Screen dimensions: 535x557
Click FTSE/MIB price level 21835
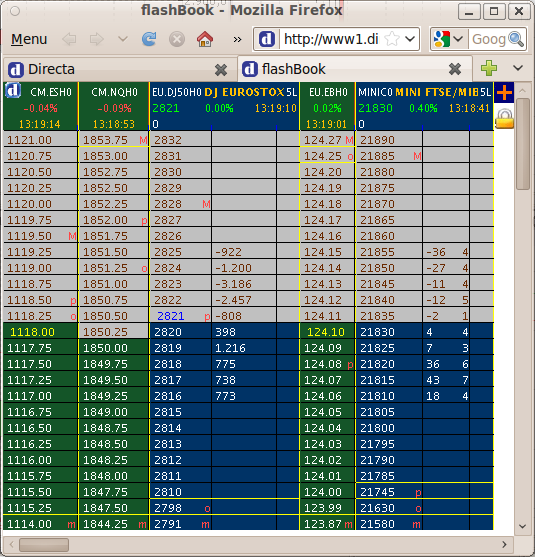(x=377, y=316)
